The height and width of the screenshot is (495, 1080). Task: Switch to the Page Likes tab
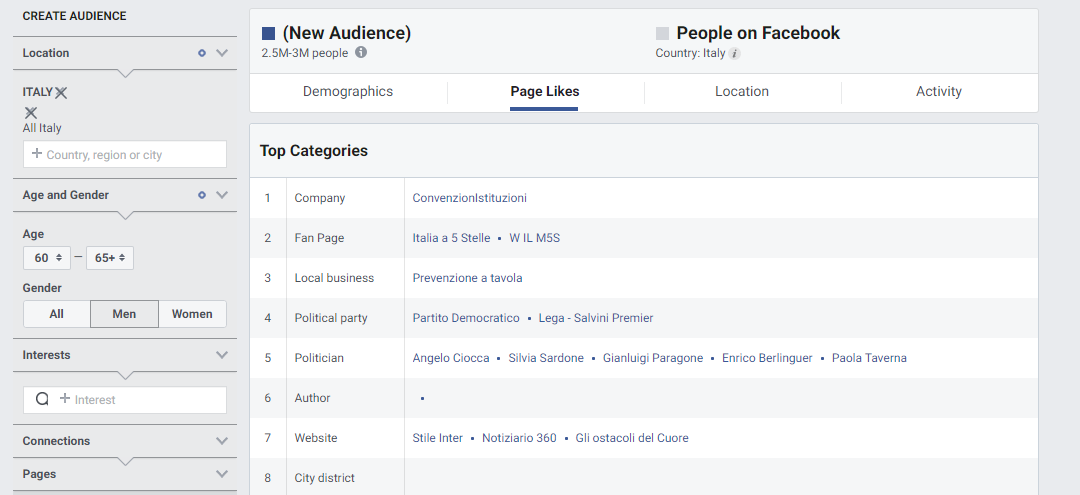(545, 92)
